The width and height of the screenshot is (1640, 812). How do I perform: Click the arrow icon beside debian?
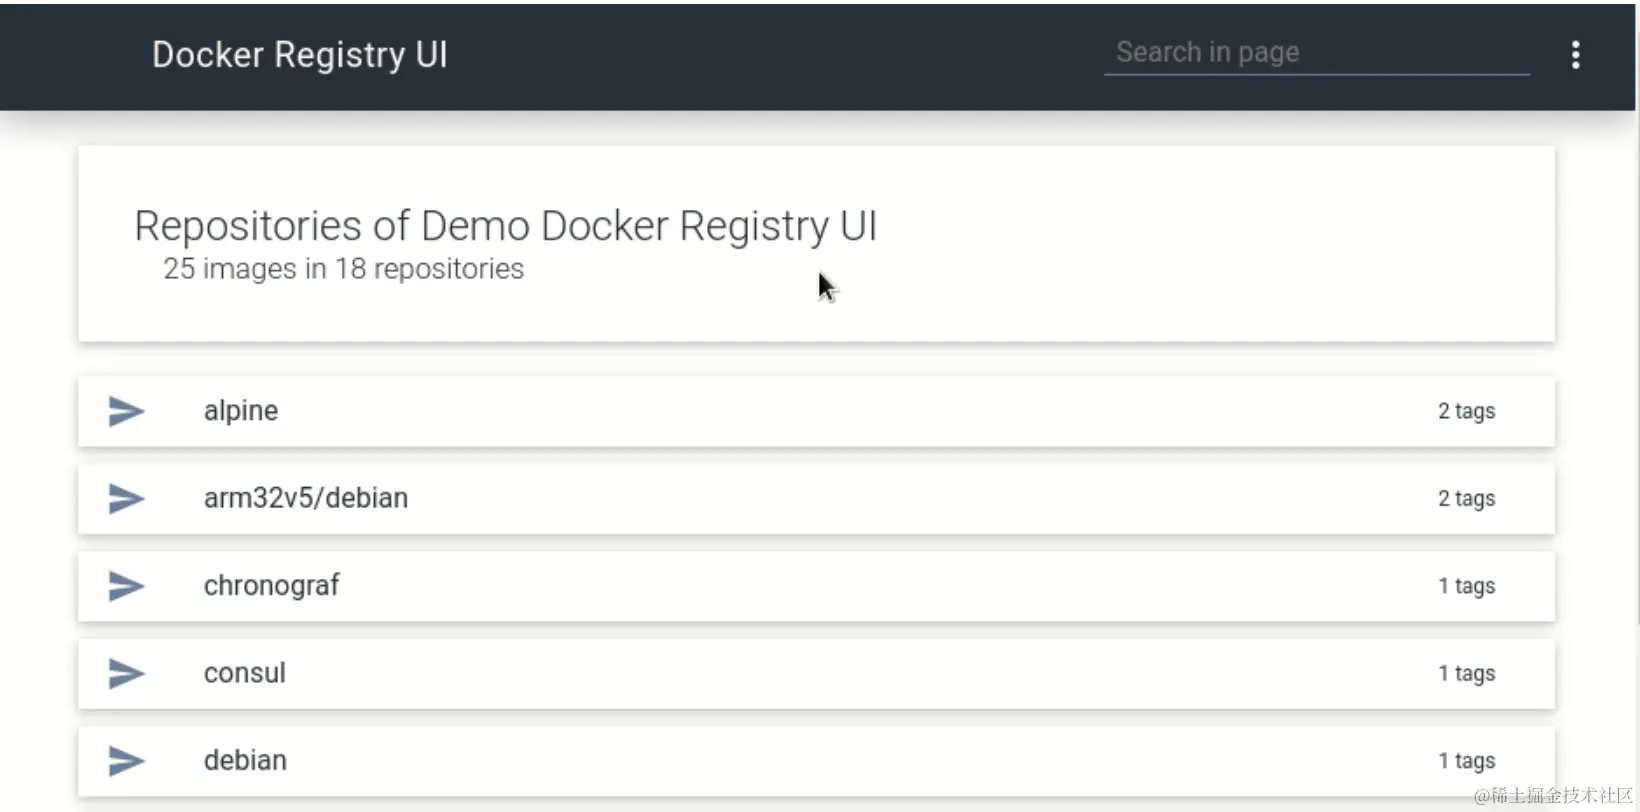(x=127, y=761)
